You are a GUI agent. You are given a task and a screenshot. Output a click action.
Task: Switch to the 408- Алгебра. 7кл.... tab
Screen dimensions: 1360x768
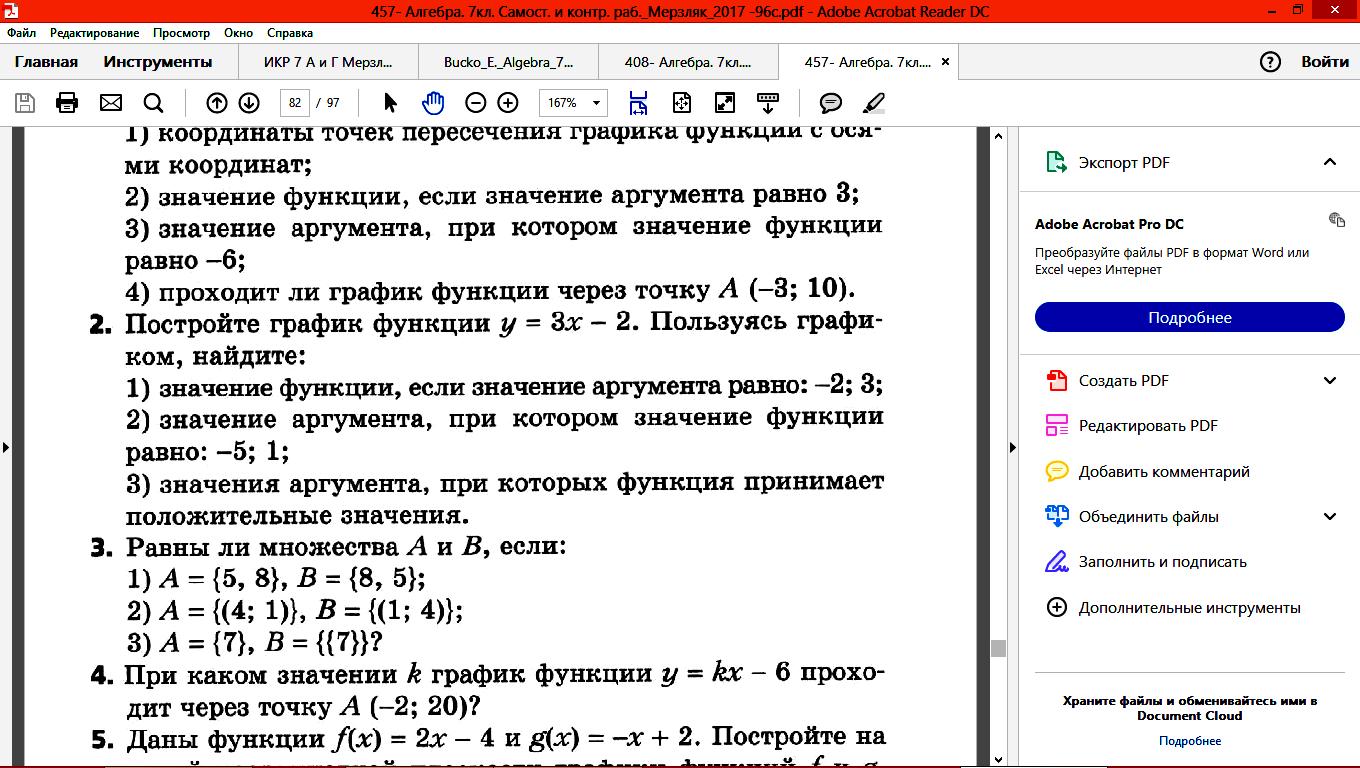[688, 62]
